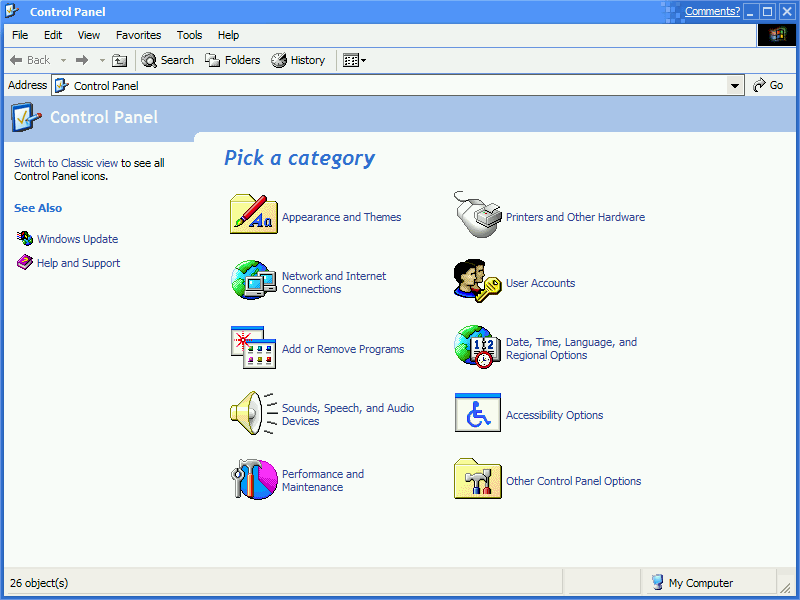
Task: Click inside the Address input field
Action: [398, 86]
